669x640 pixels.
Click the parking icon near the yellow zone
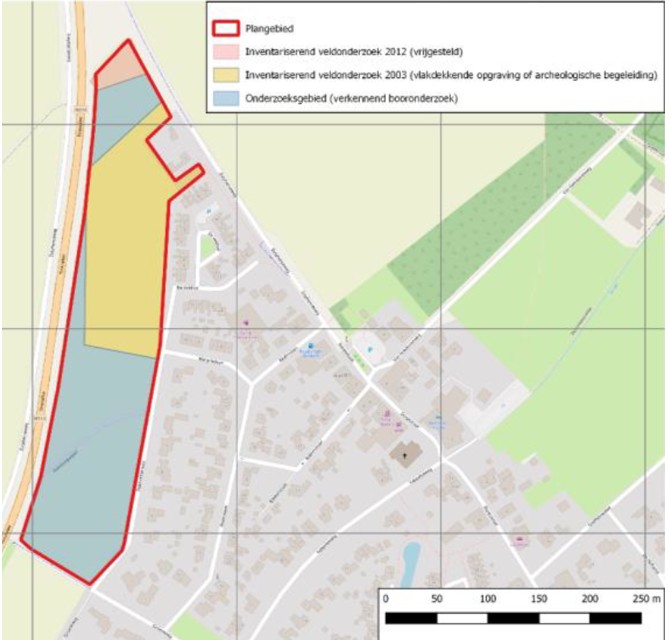[x=209, y=211]
